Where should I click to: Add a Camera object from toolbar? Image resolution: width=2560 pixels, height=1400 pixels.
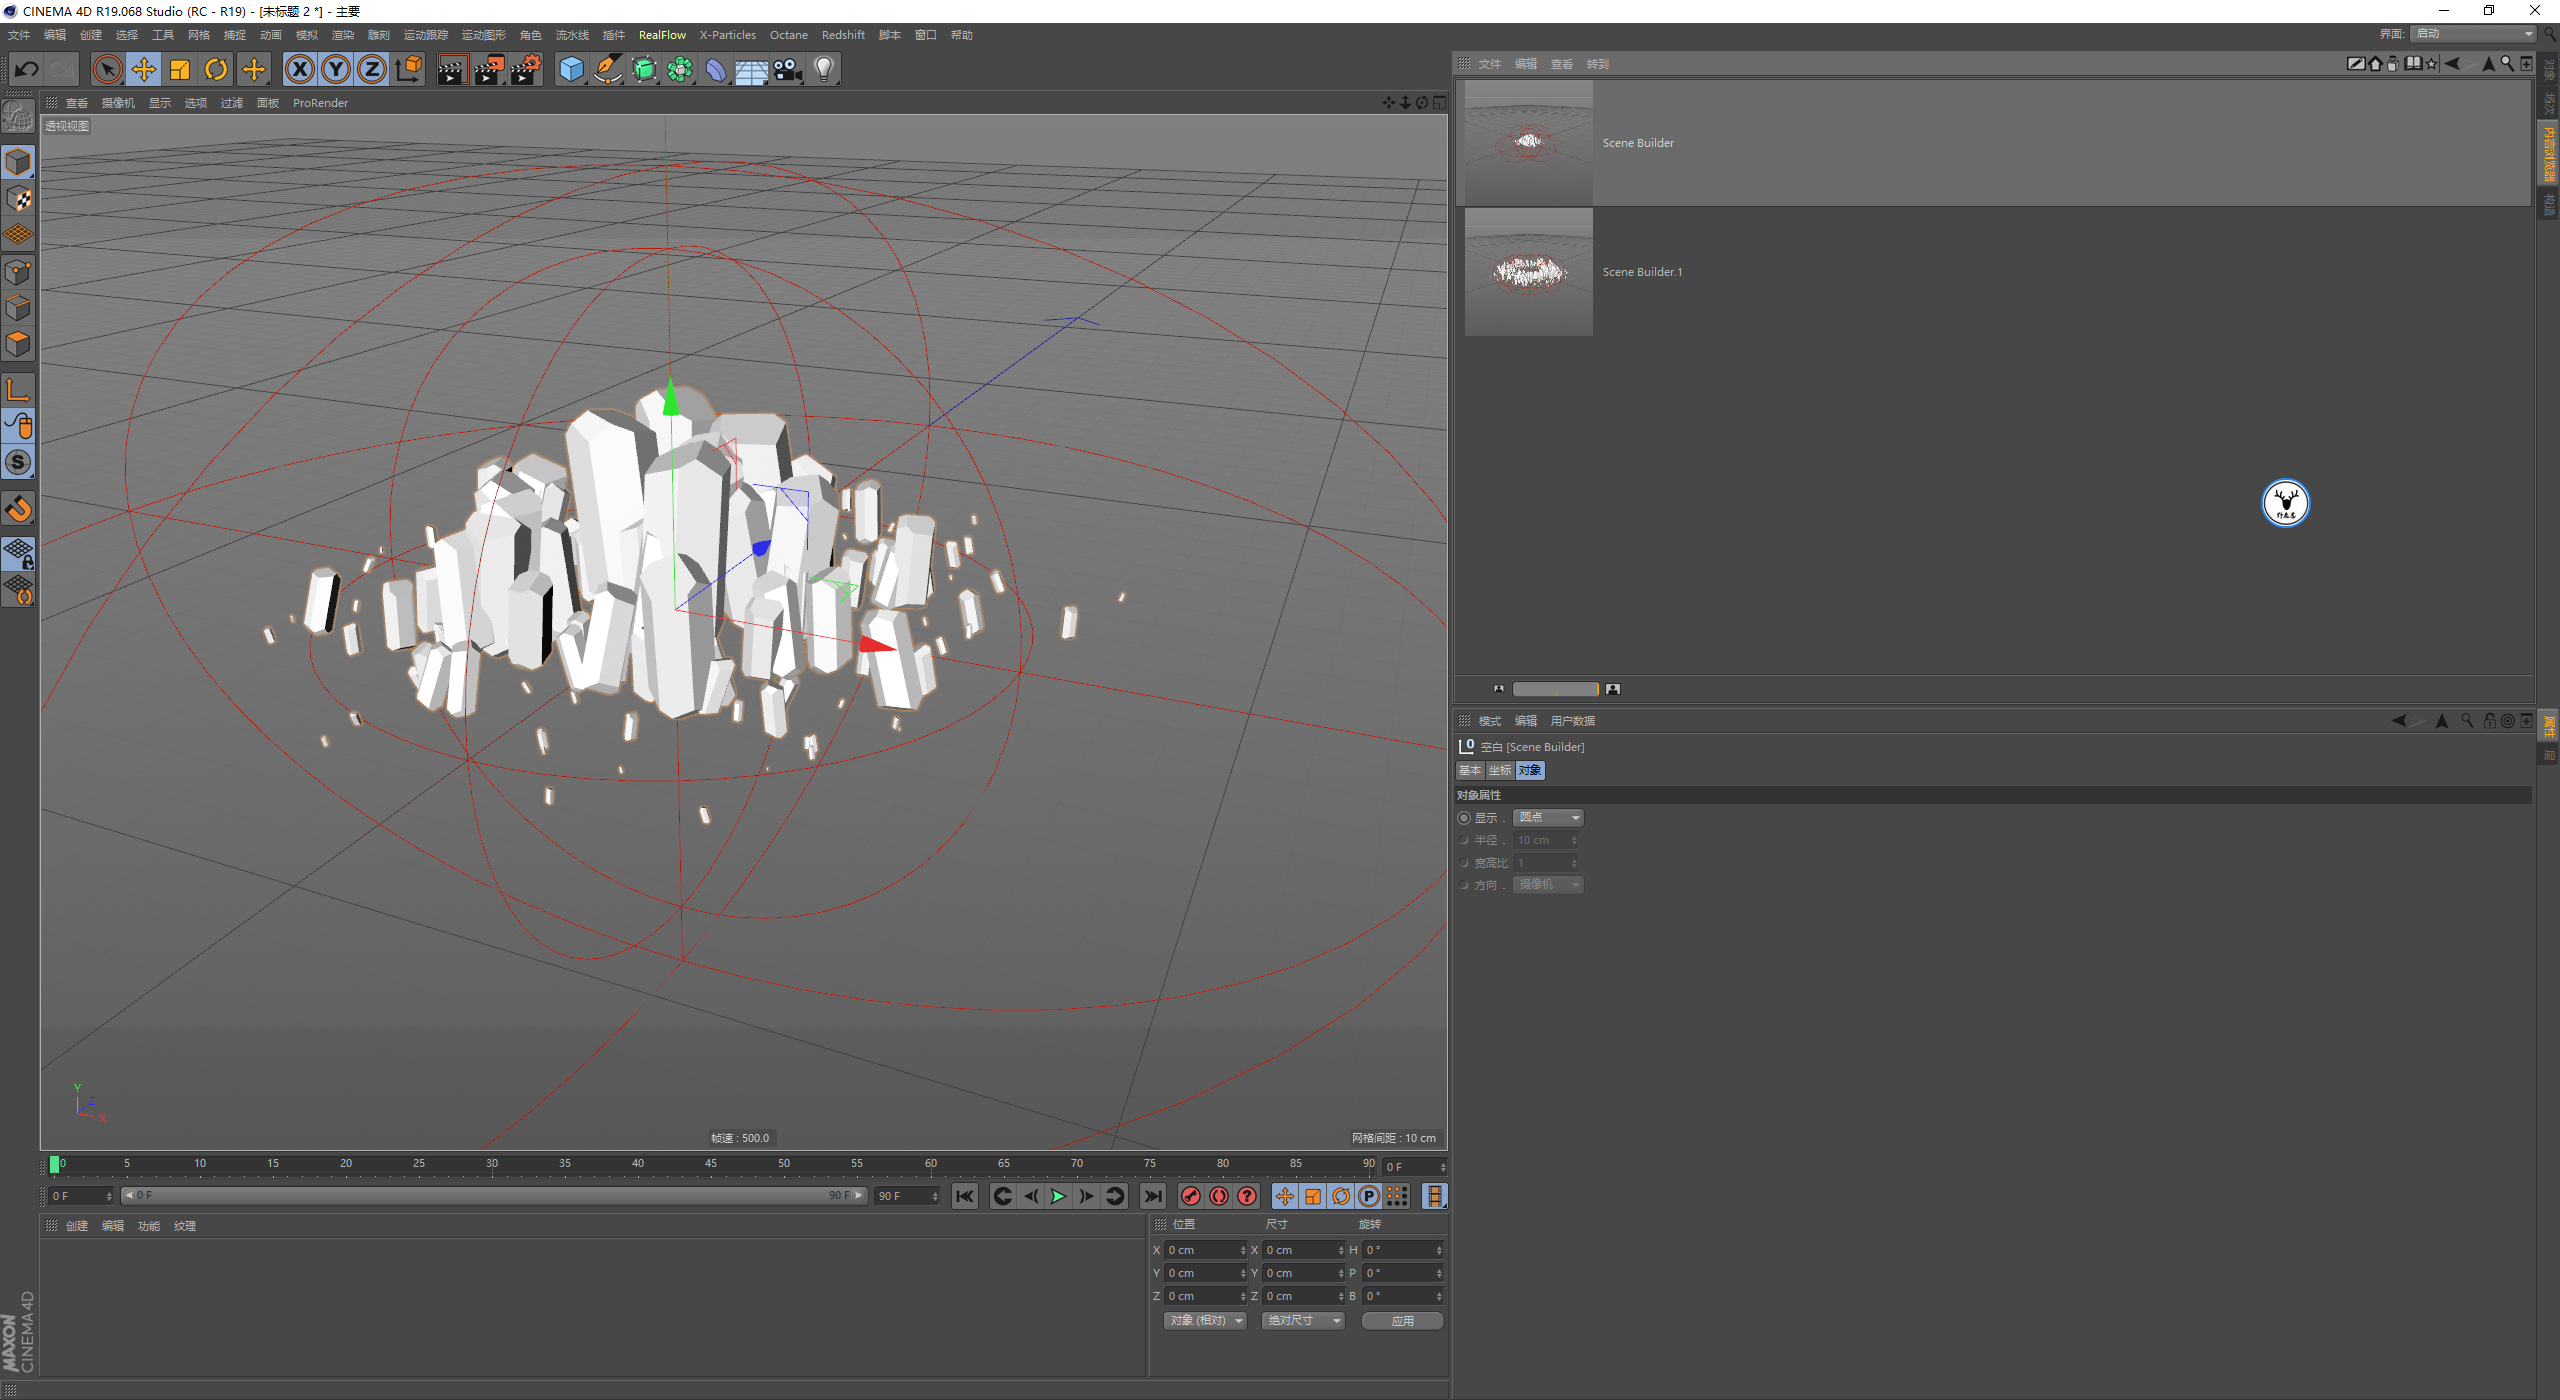click(788, 69)
